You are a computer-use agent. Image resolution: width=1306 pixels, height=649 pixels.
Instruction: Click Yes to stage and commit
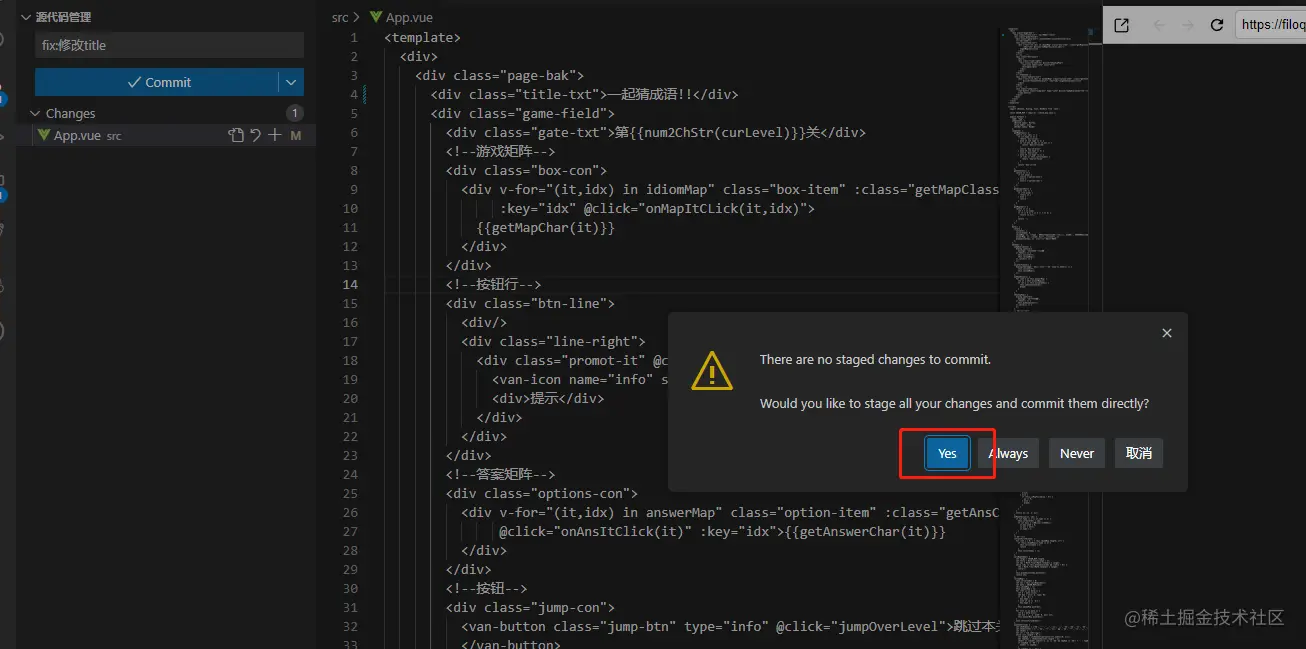tap(947, 453)
